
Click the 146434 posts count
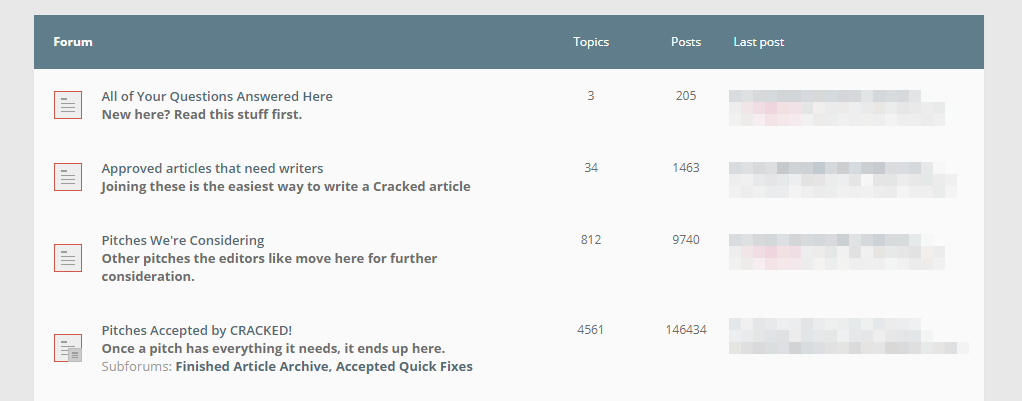(686, 330)
